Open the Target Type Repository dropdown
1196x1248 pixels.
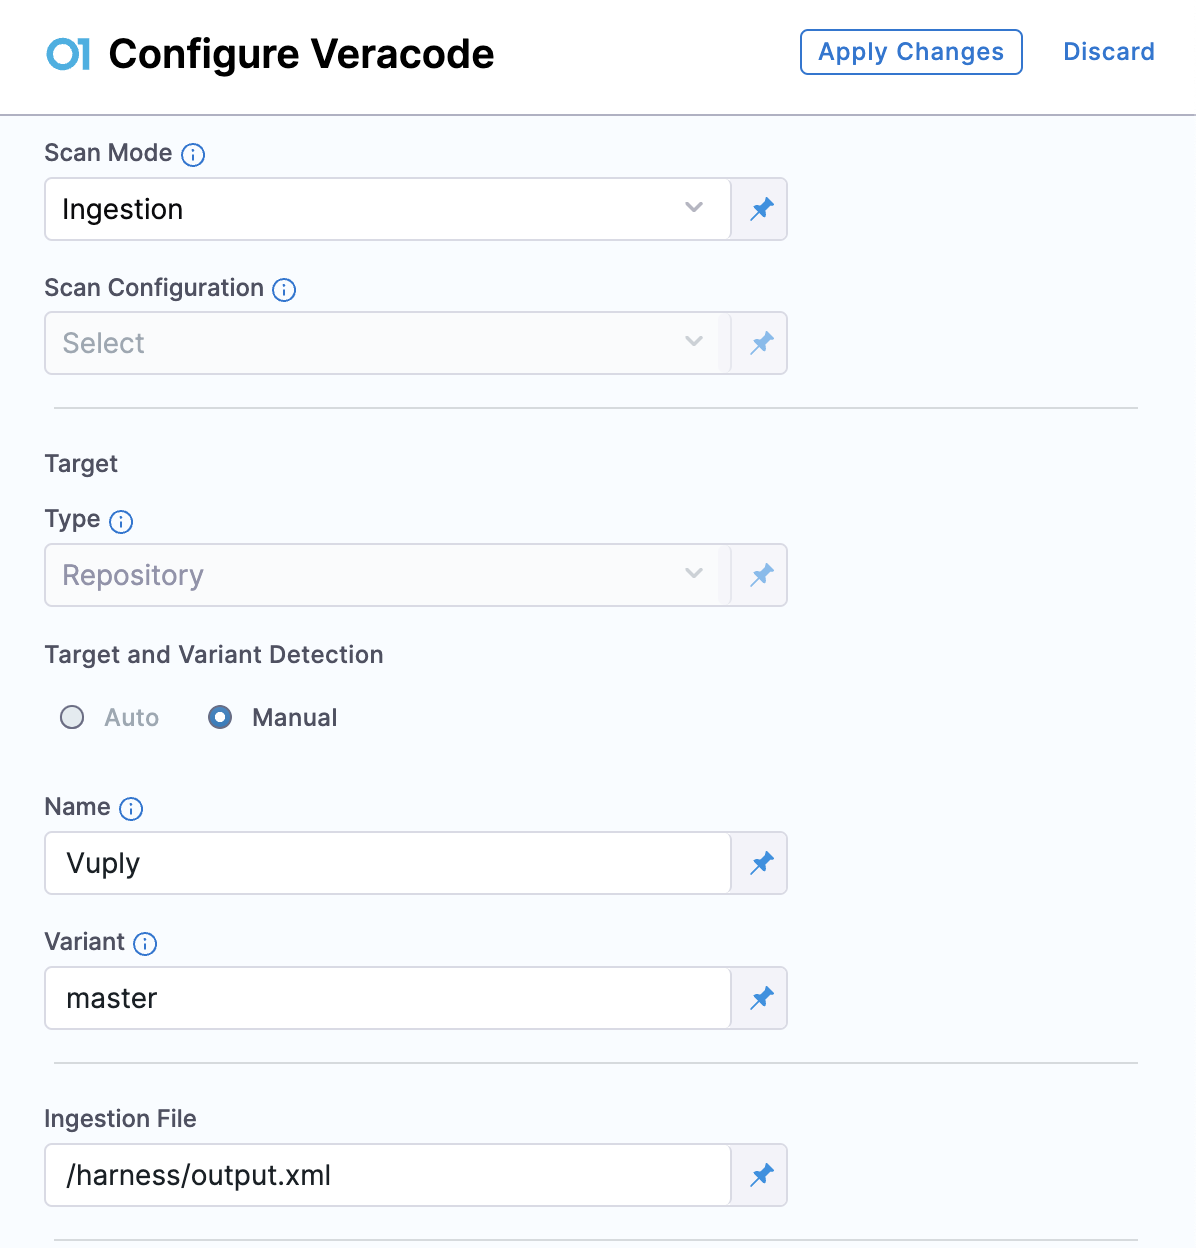pos(387,575)
